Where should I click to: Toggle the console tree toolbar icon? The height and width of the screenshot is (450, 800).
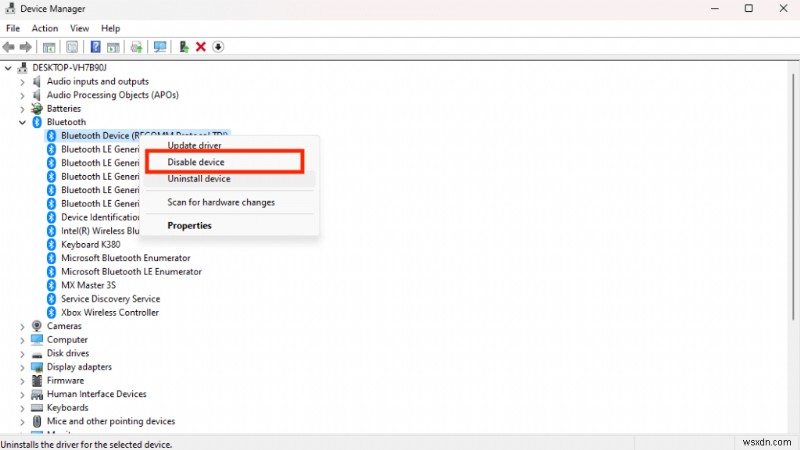pos(49,47)
